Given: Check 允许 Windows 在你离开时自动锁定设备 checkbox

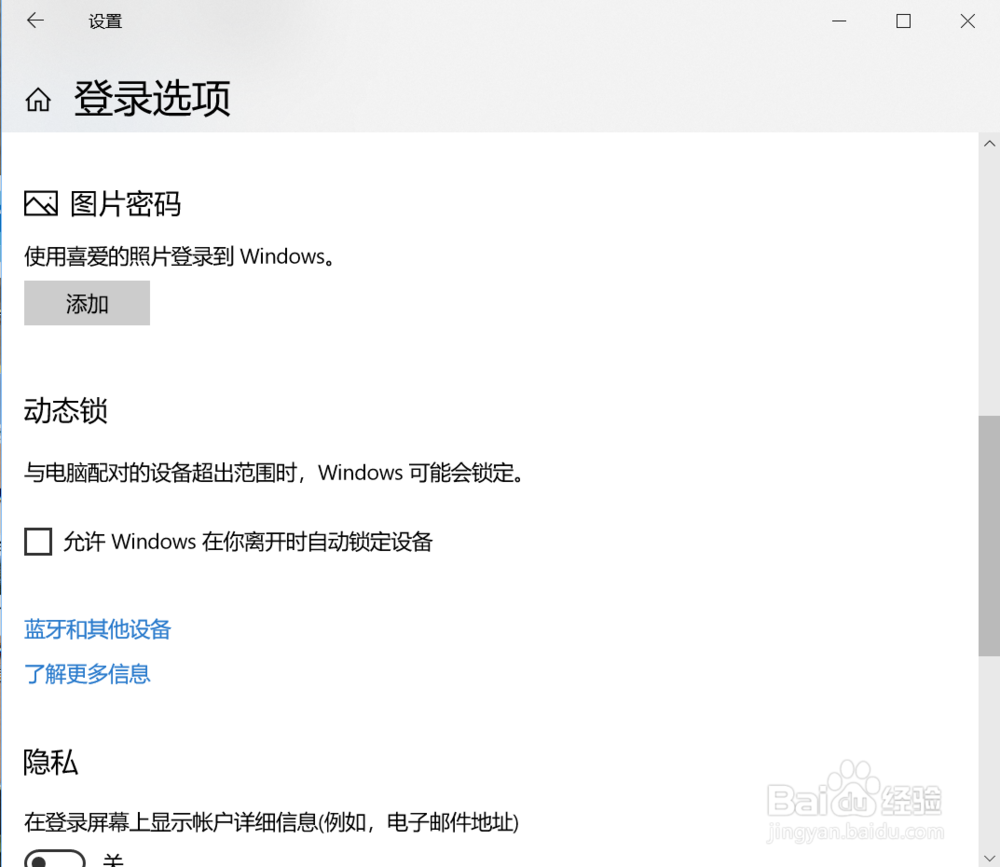Looking at the screenshot, I should point(38,542).
